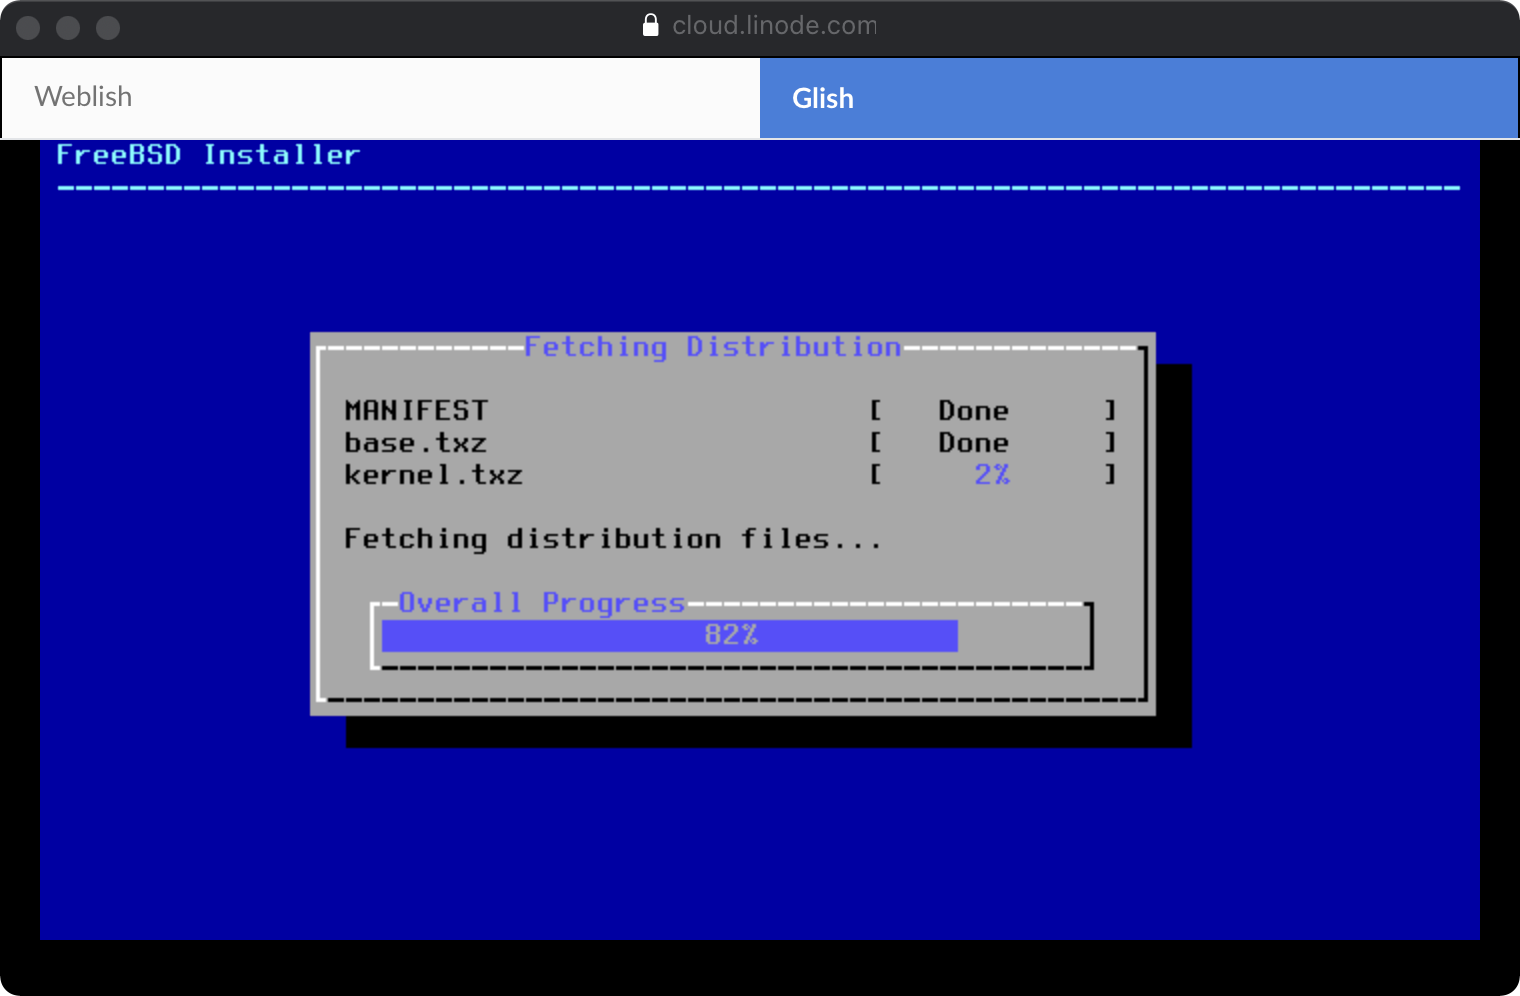
Task: Click the FreeBSD Installer heading
Action: (x=207, y=155)
